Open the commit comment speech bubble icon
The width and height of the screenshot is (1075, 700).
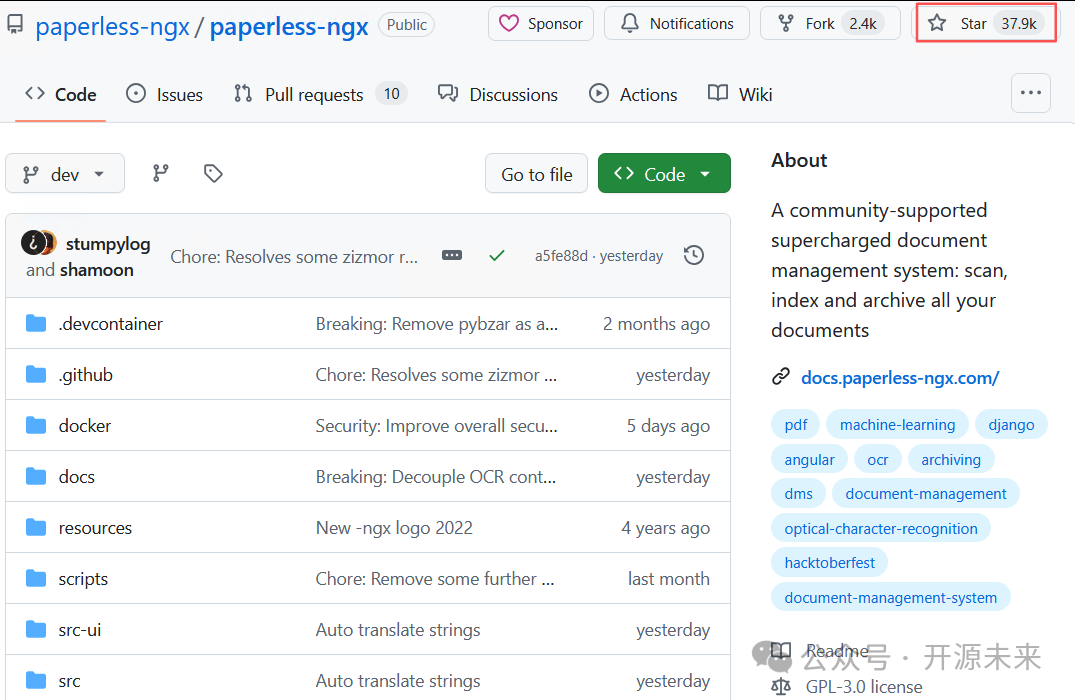[x=452, y=255]
